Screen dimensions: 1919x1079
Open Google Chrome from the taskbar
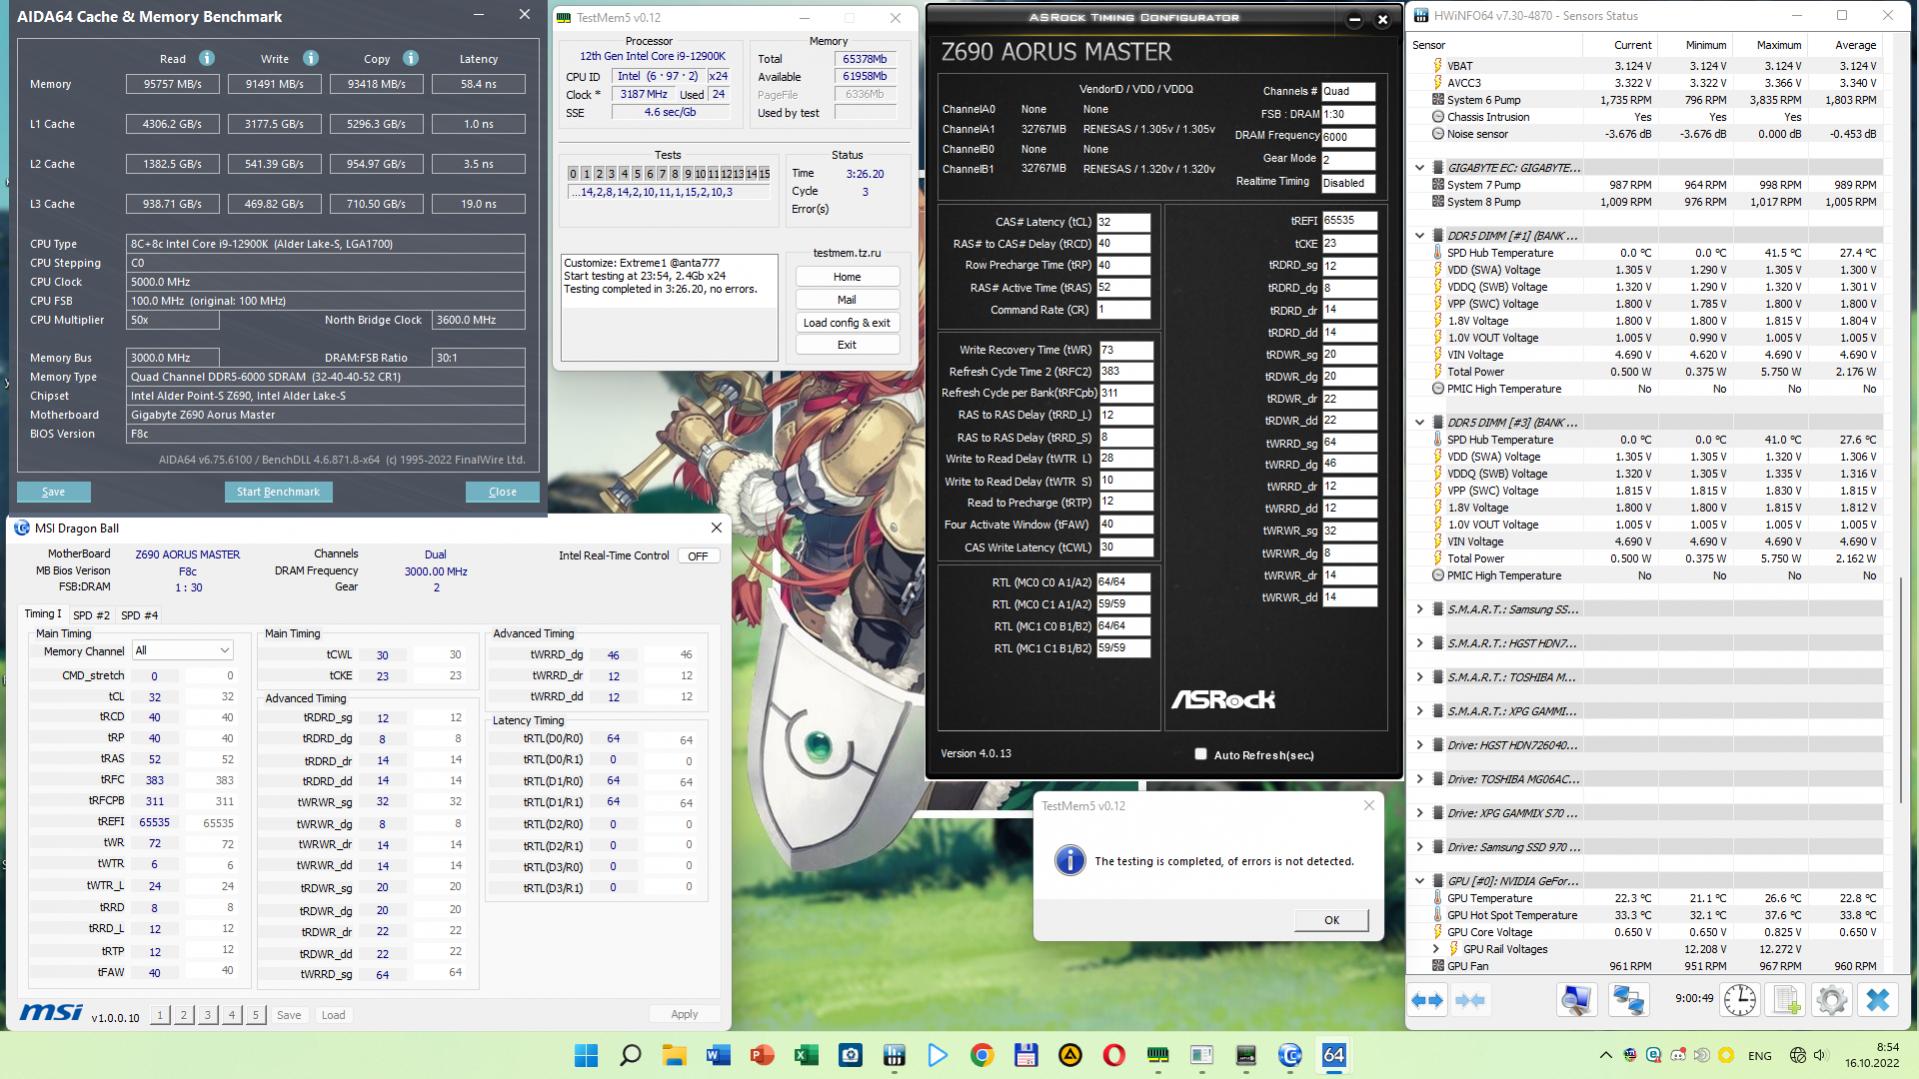tap(981, 1055)
